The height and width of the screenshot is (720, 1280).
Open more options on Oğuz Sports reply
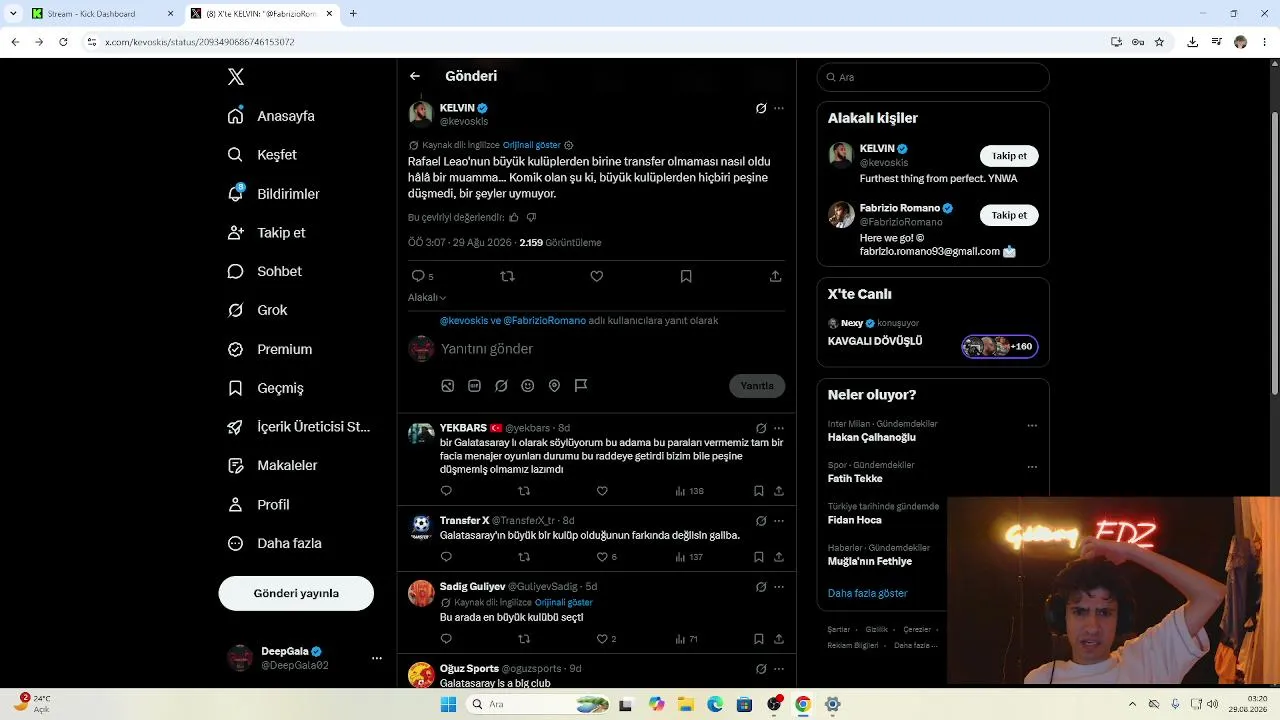click(x=779, y=669)
